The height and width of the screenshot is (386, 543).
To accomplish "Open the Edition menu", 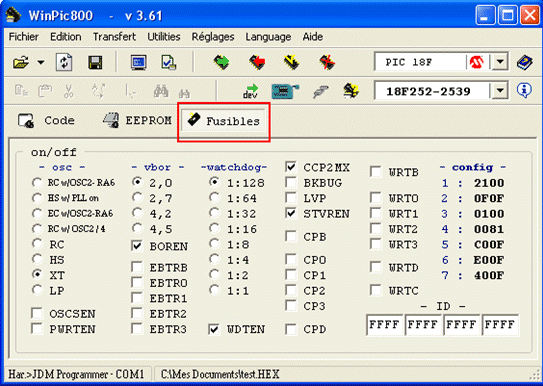I will [x=66, y=37].
